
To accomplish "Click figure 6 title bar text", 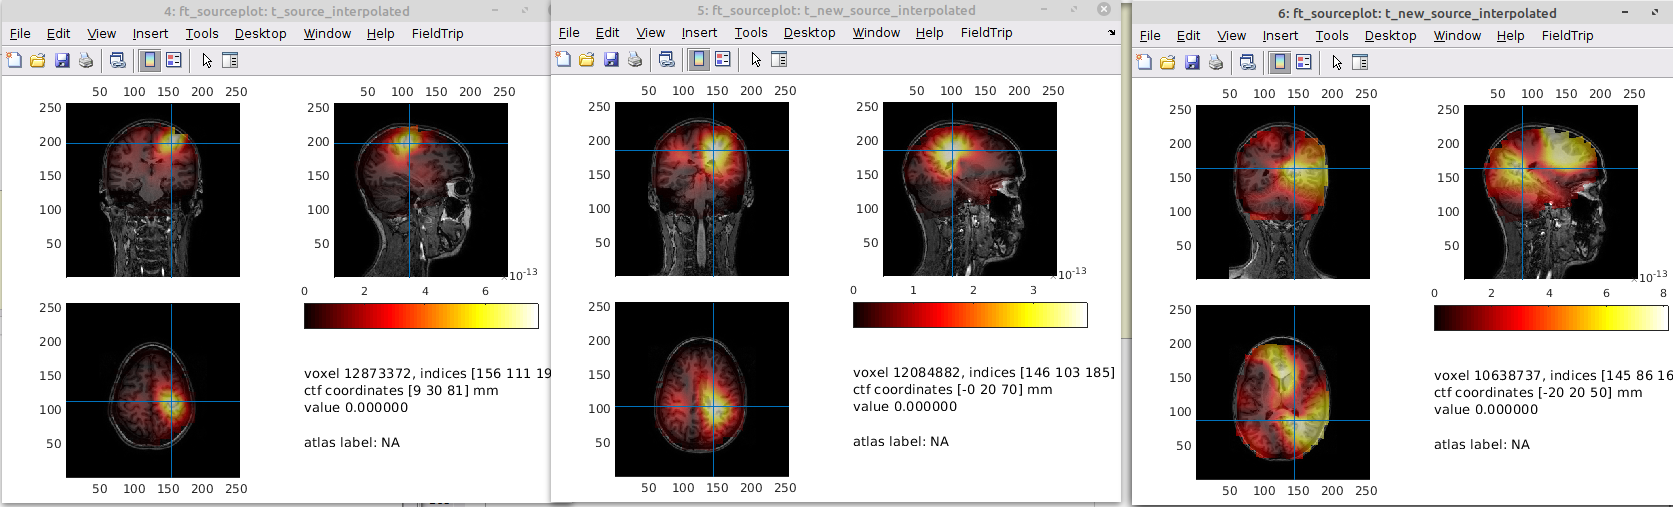I will (1417, 14).
